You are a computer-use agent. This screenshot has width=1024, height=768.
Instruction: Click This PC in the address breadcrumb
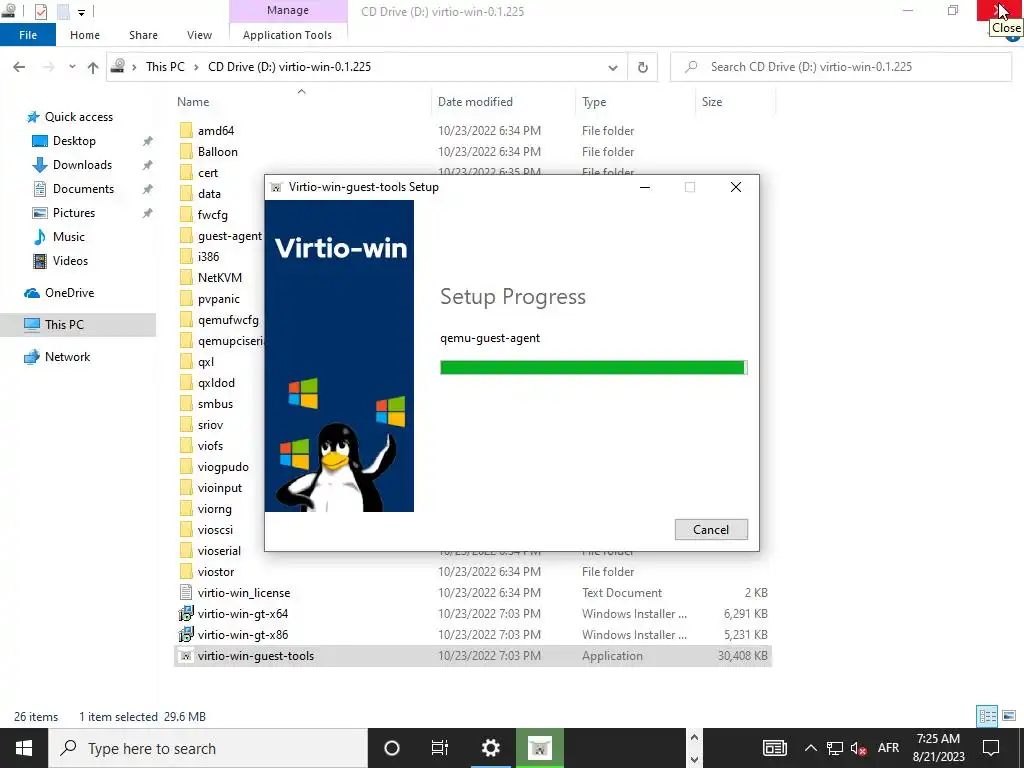pyautogui.click(x=165, y=67)
